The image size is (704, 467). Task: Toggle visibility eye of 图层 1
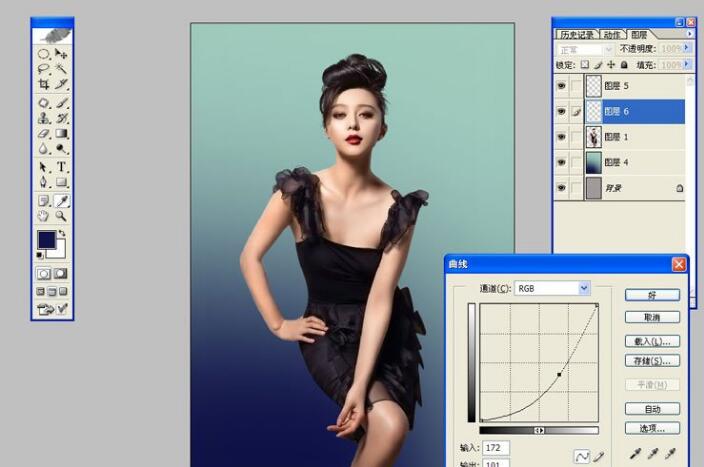click(561, 137)
